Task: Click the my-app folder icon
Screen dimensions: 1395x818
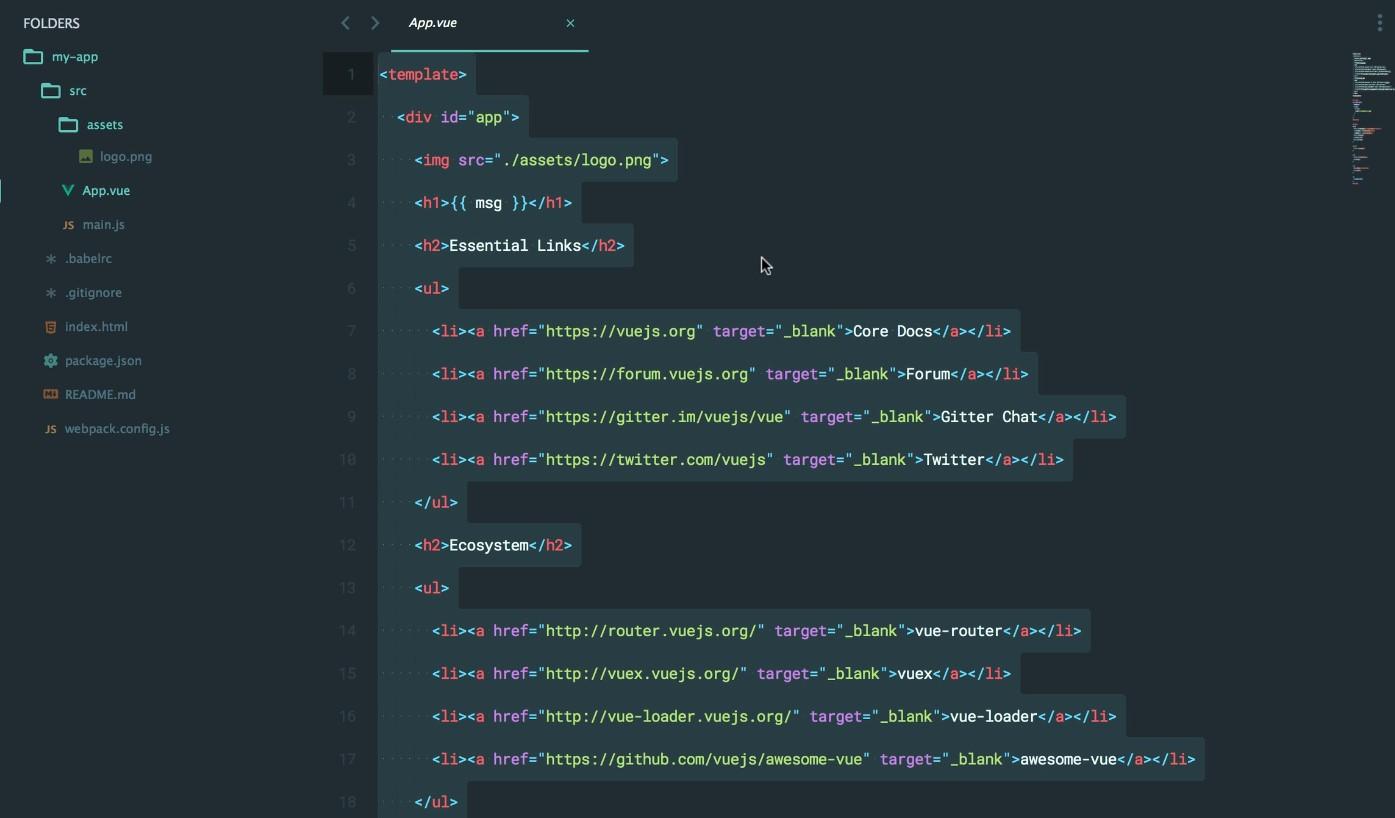Action: click(33, 57)
